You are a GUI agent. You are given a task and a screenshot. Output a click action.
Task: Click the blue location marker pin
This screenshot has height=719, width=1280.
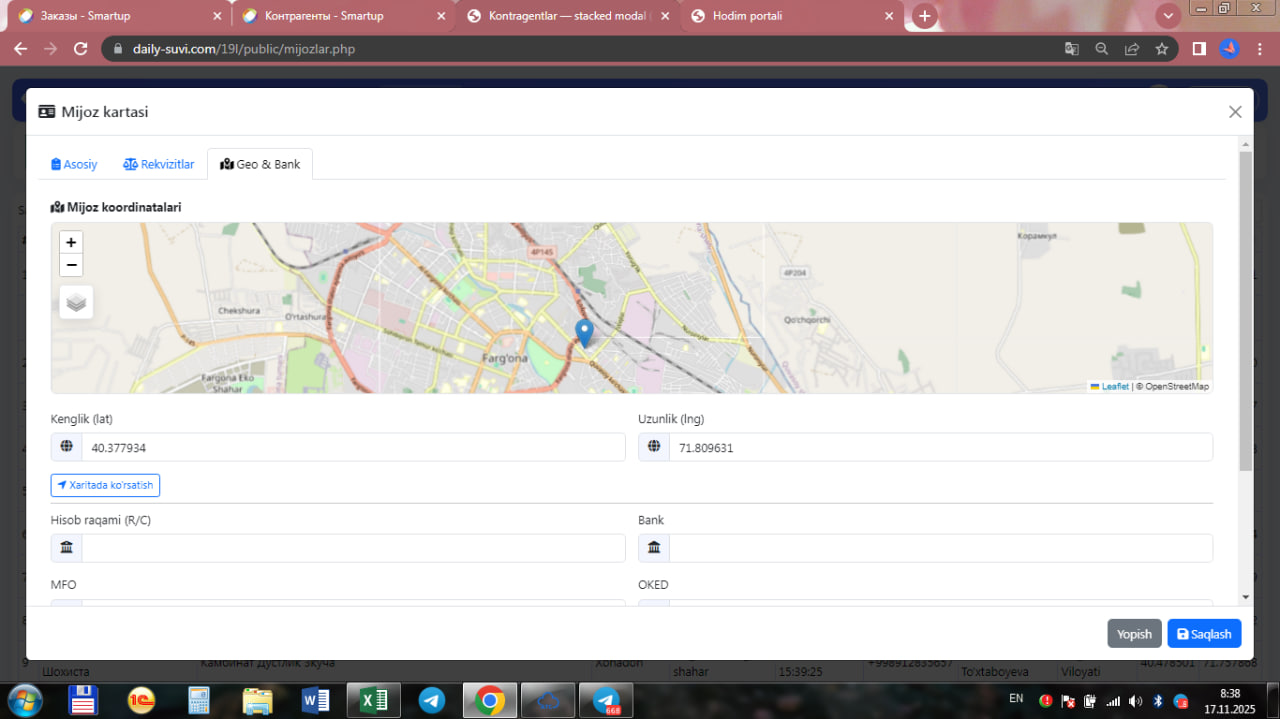pos(584,333)
